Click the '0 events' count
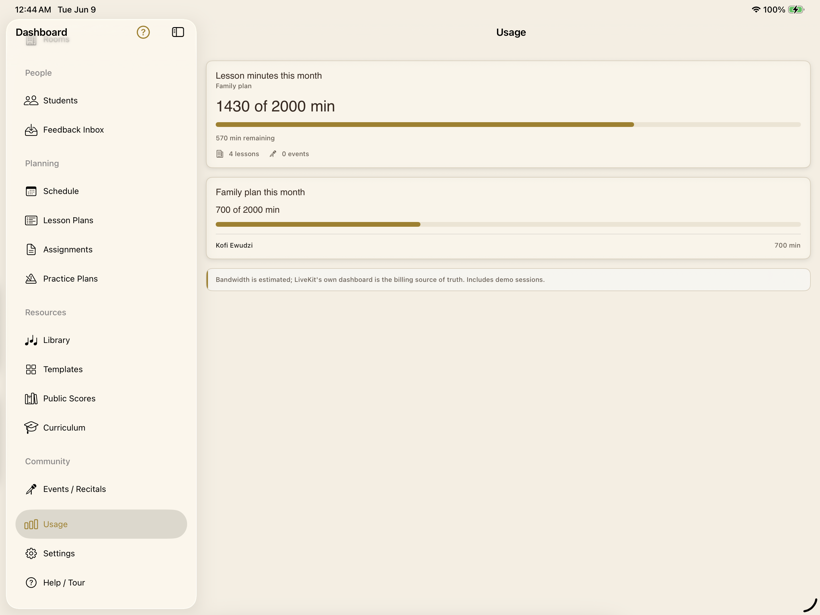This screenshot has width=820, height=615. pyautogui.click(x=295, y=154)
